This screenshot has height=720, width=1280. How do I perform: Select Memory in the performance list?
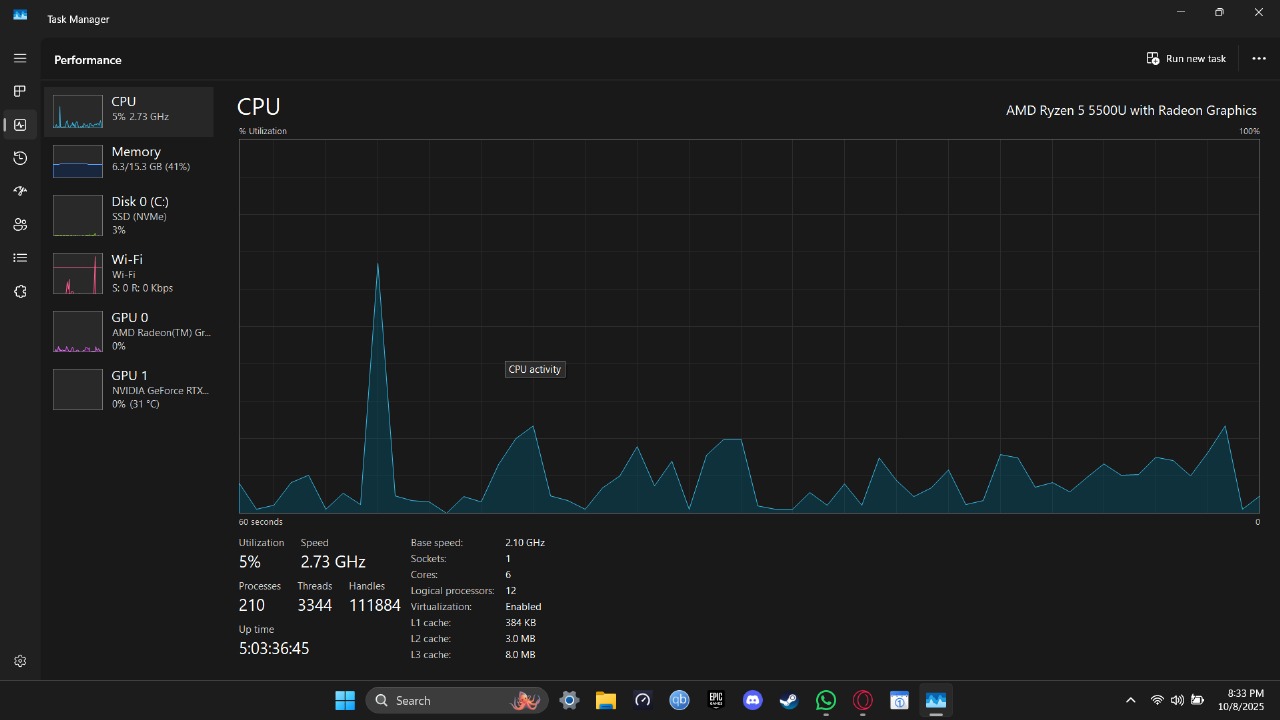click(129, 159)
